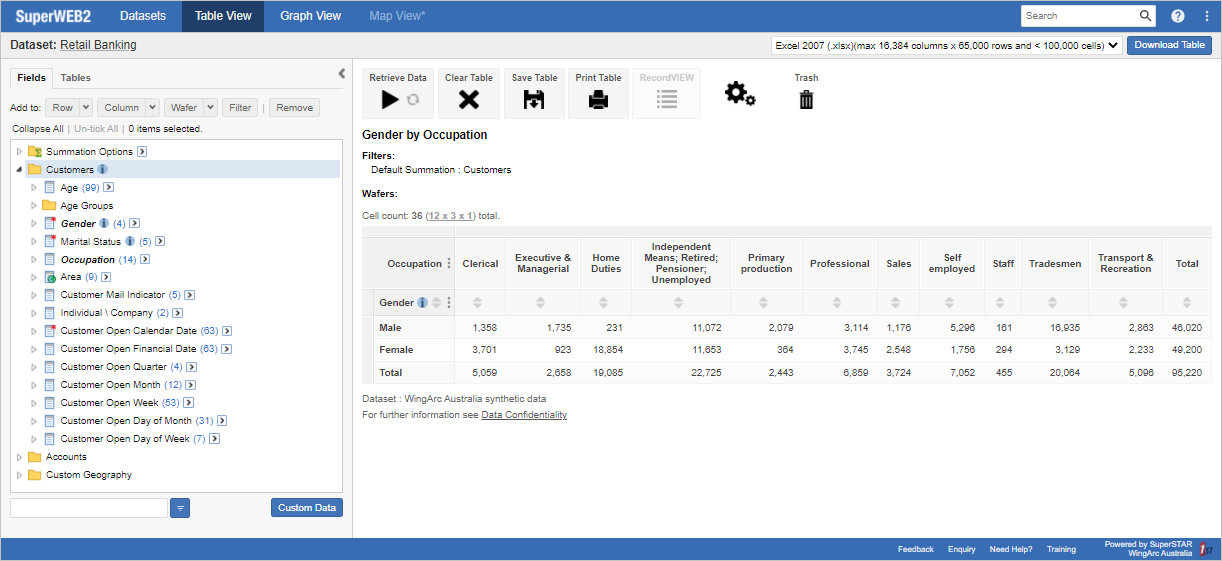The width and height of the screenshot is (1222, 561).
Task: Print the table with printer icon
Action: click(598, 99)
